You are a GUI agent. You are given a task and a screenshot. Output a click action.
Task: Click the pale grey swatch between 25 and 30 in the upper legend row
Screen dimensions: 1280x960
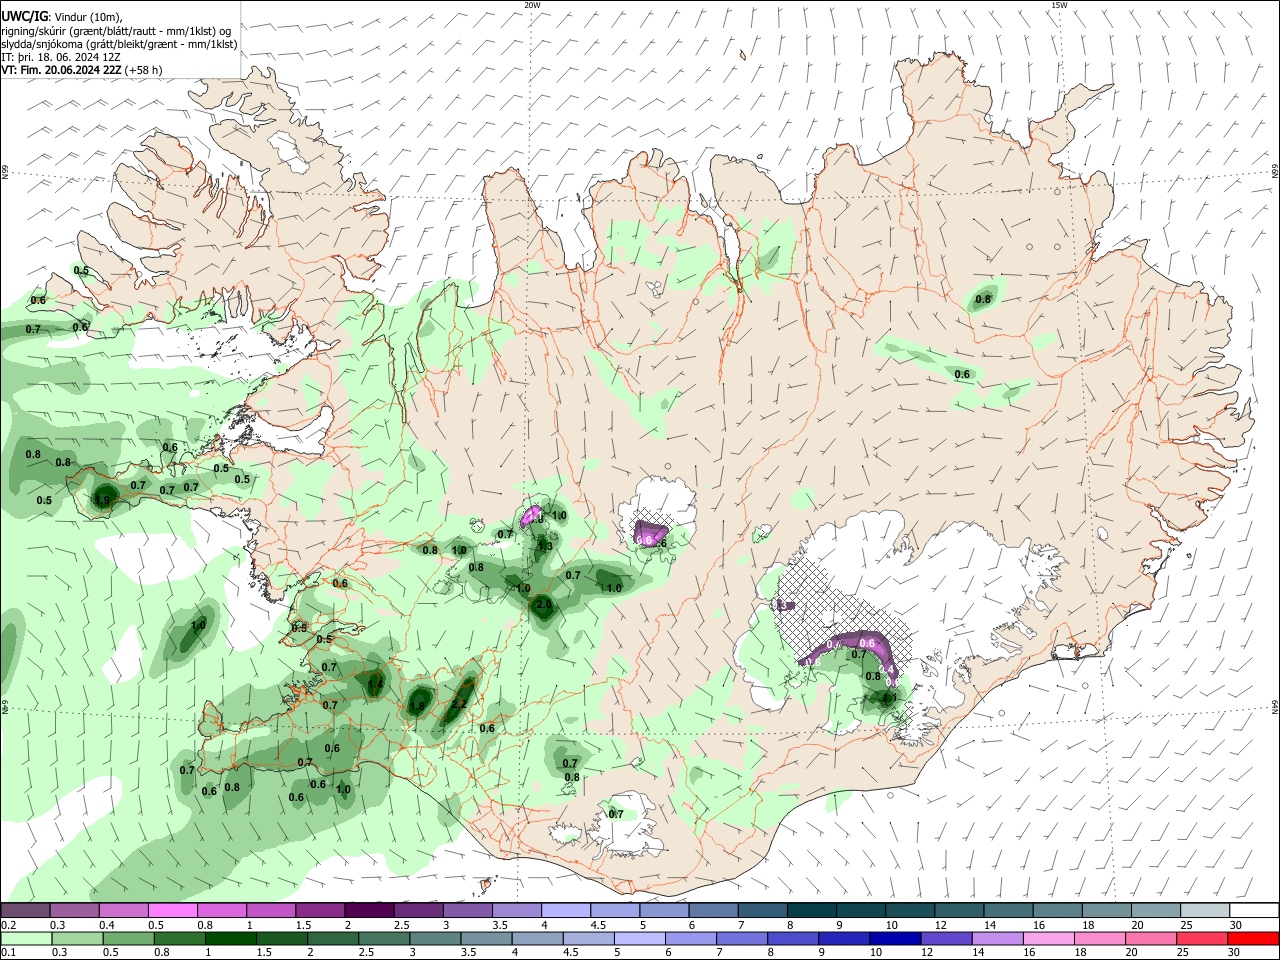(x=1205, y=911)
